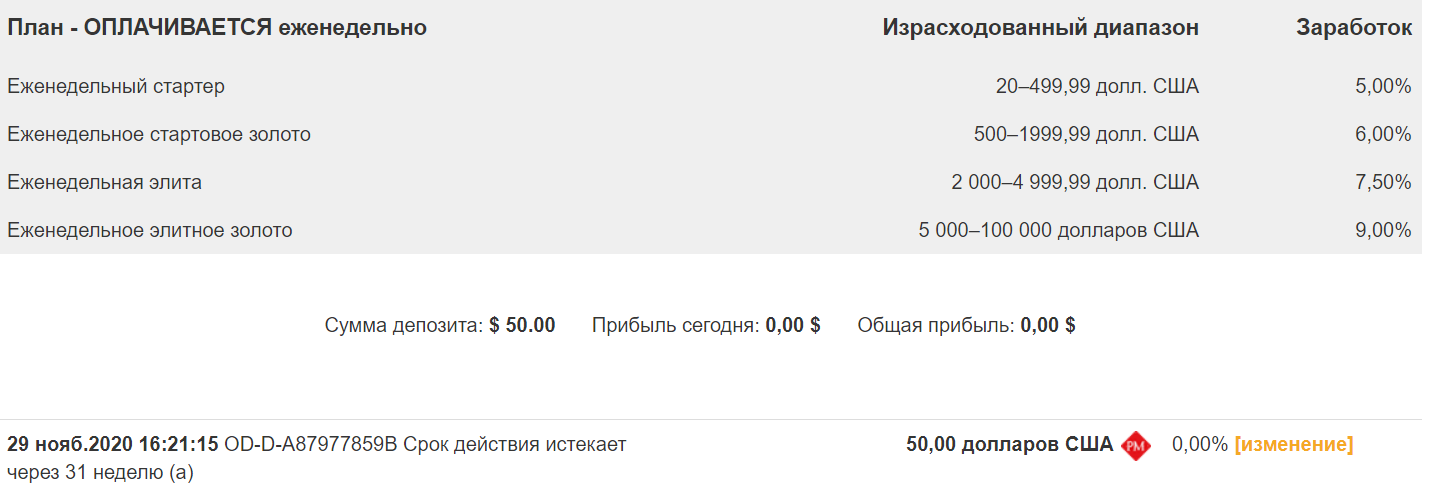
Task: Select the Еженедельный стартер plan row
Action: (x=116, y=87)
